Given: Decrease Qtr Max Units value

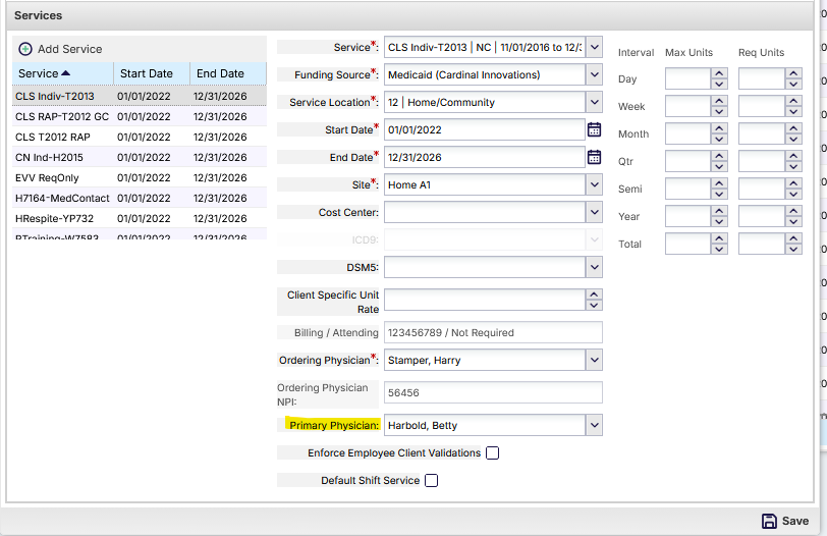Looking at the screenshot, I should tap(719, 167).
